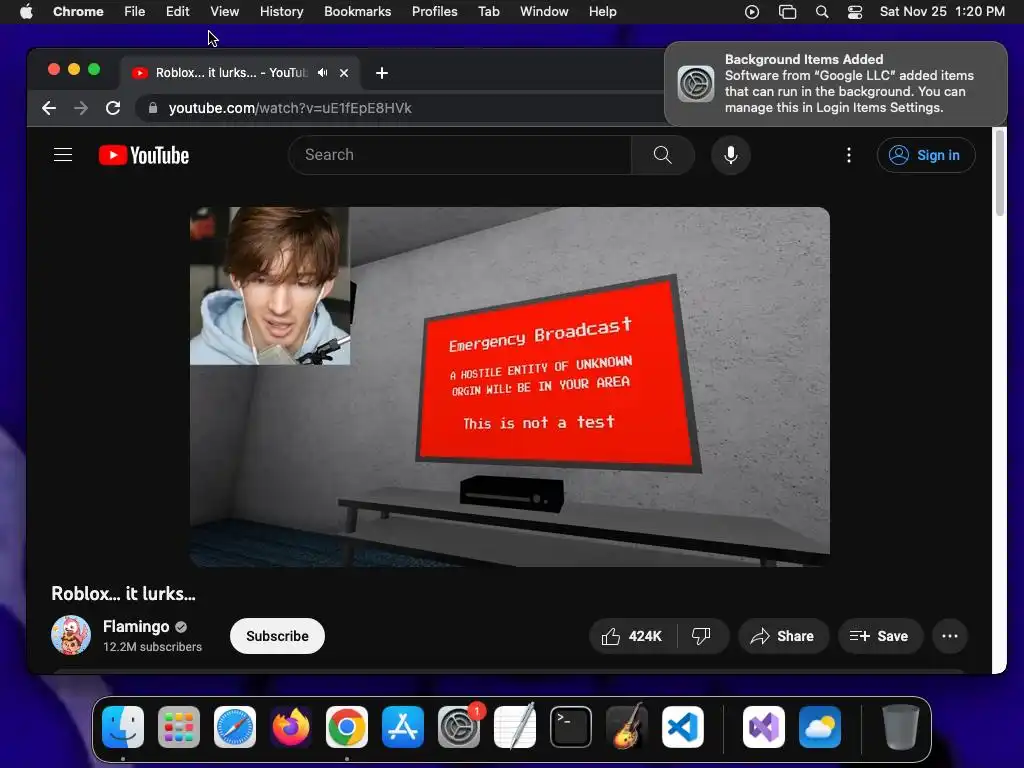The image size is (1024, 768).
Task: Launch Firefox from the Dock
Action: (291, 727)
